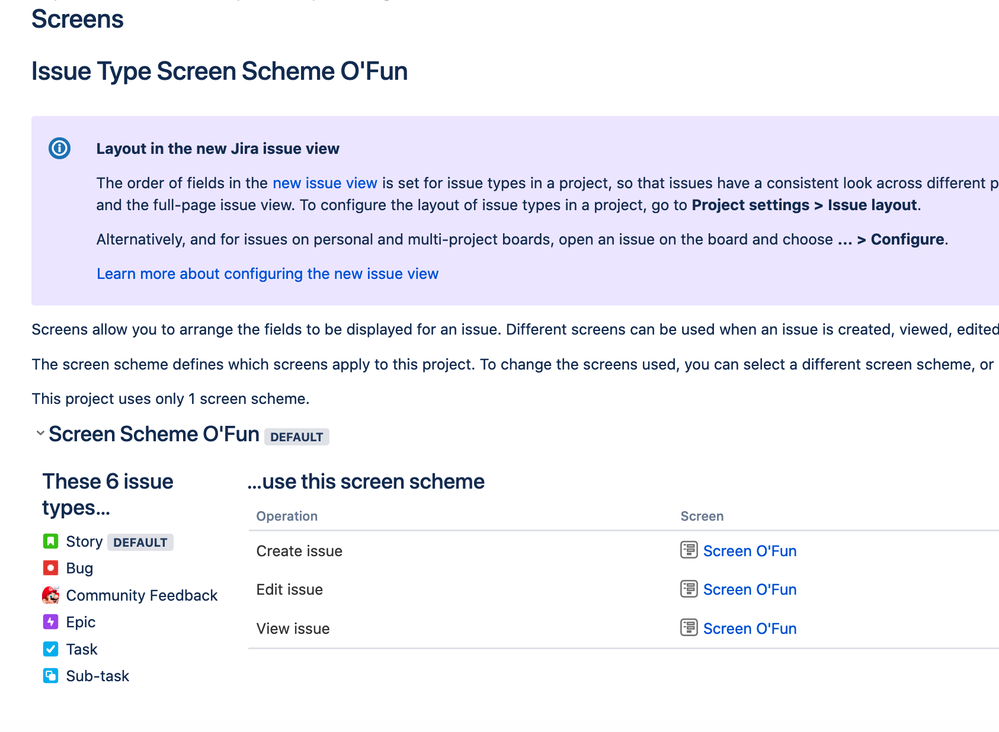
Task: Open Screen O'Fun for Edit issue
Action: click(750, 589)
